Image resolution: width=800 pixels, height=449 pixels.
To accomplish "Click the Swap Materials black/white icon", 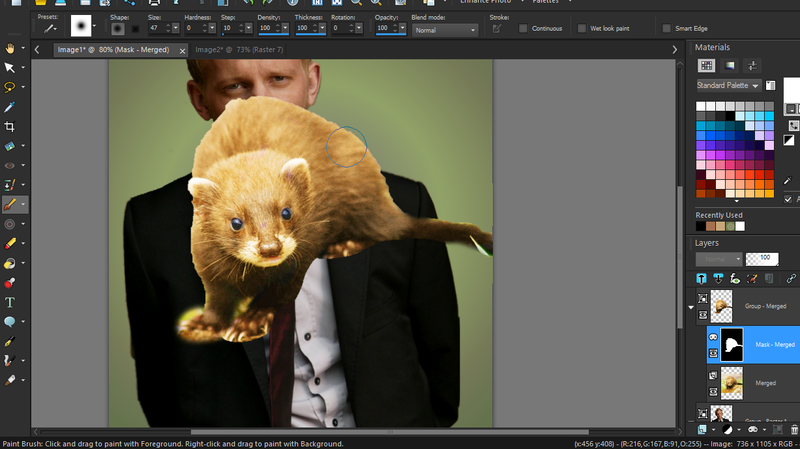I will pos(789,140).
